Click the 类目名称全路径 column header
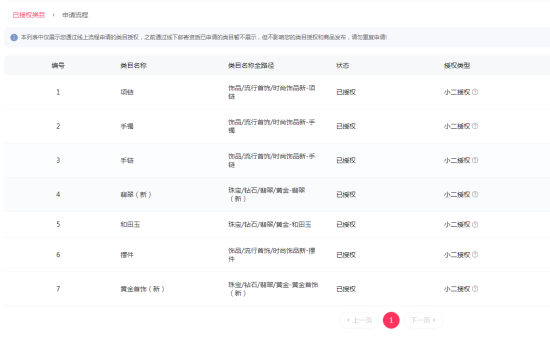This screenshot has height=360, width=550. click(x=251, y=65)
